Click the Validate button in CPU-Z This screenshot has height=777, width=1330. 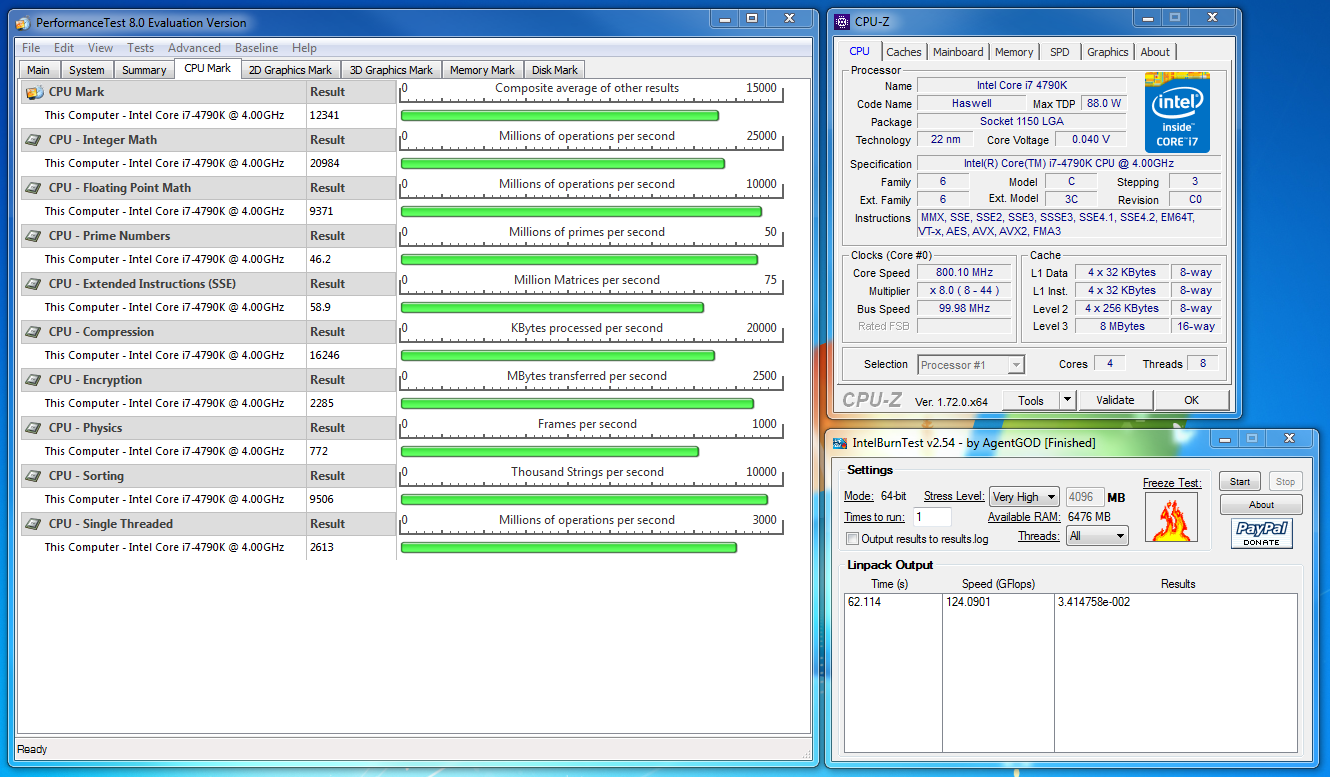pos(1115,400)
